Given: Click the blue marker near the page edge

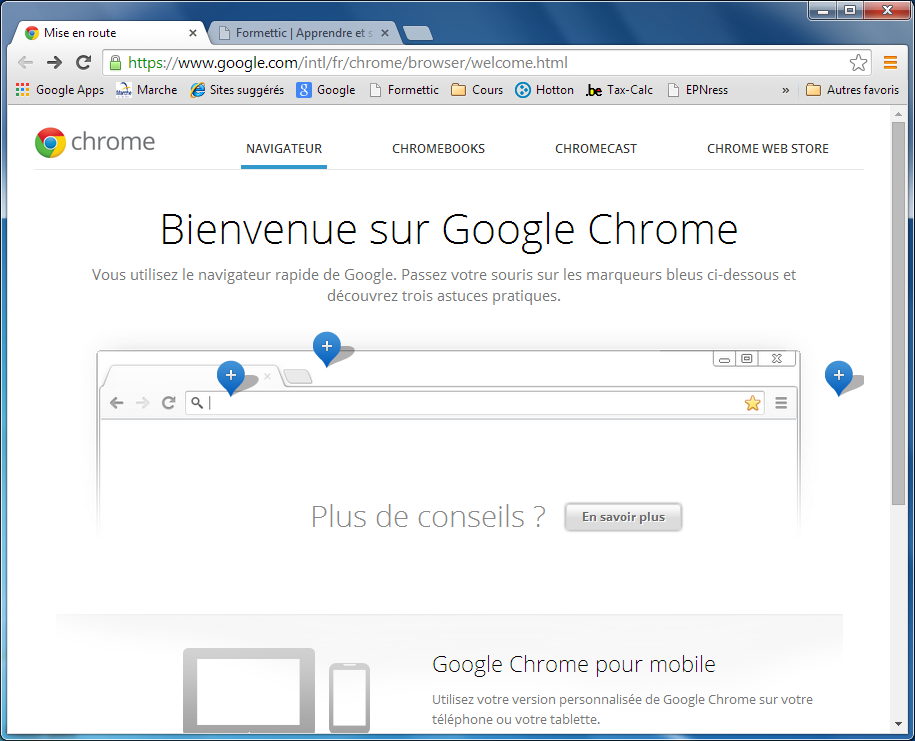Looking at the screenshot, I should [x=839, y=377].
